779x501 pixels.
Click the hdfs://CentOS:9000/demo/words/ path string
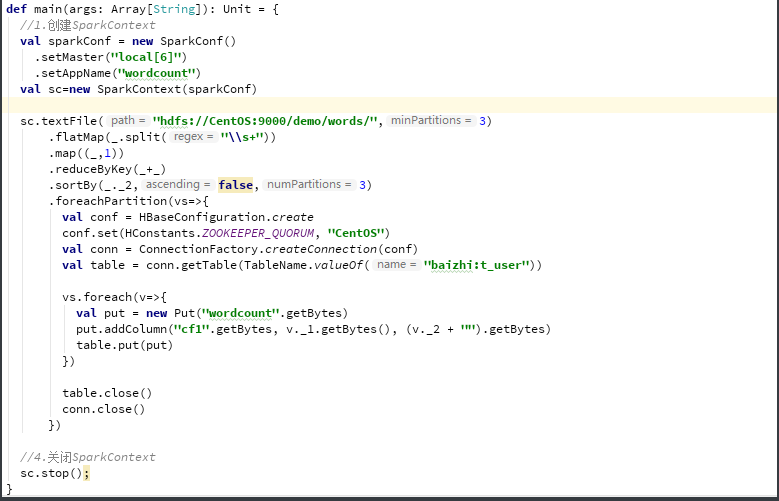265,121
